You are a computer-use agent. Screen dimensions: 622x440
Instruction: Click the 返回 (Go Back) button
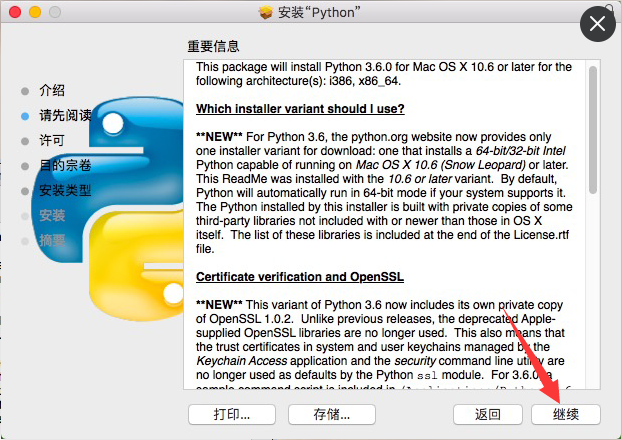[488, 414]
